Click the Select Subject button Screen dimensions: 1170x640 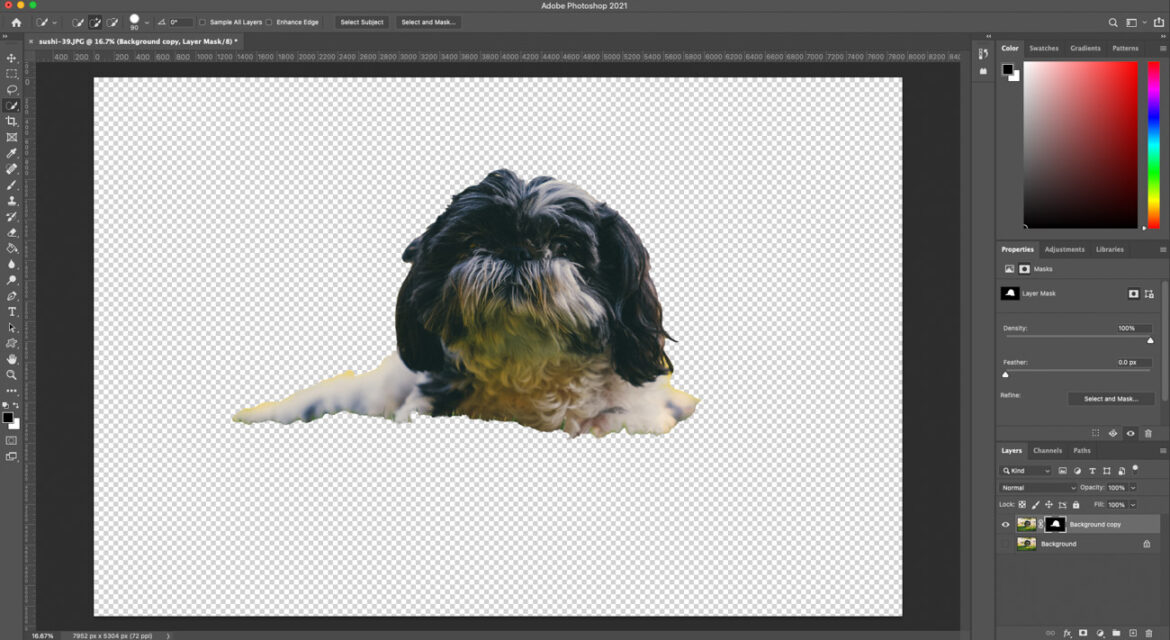tap(361, 21)
